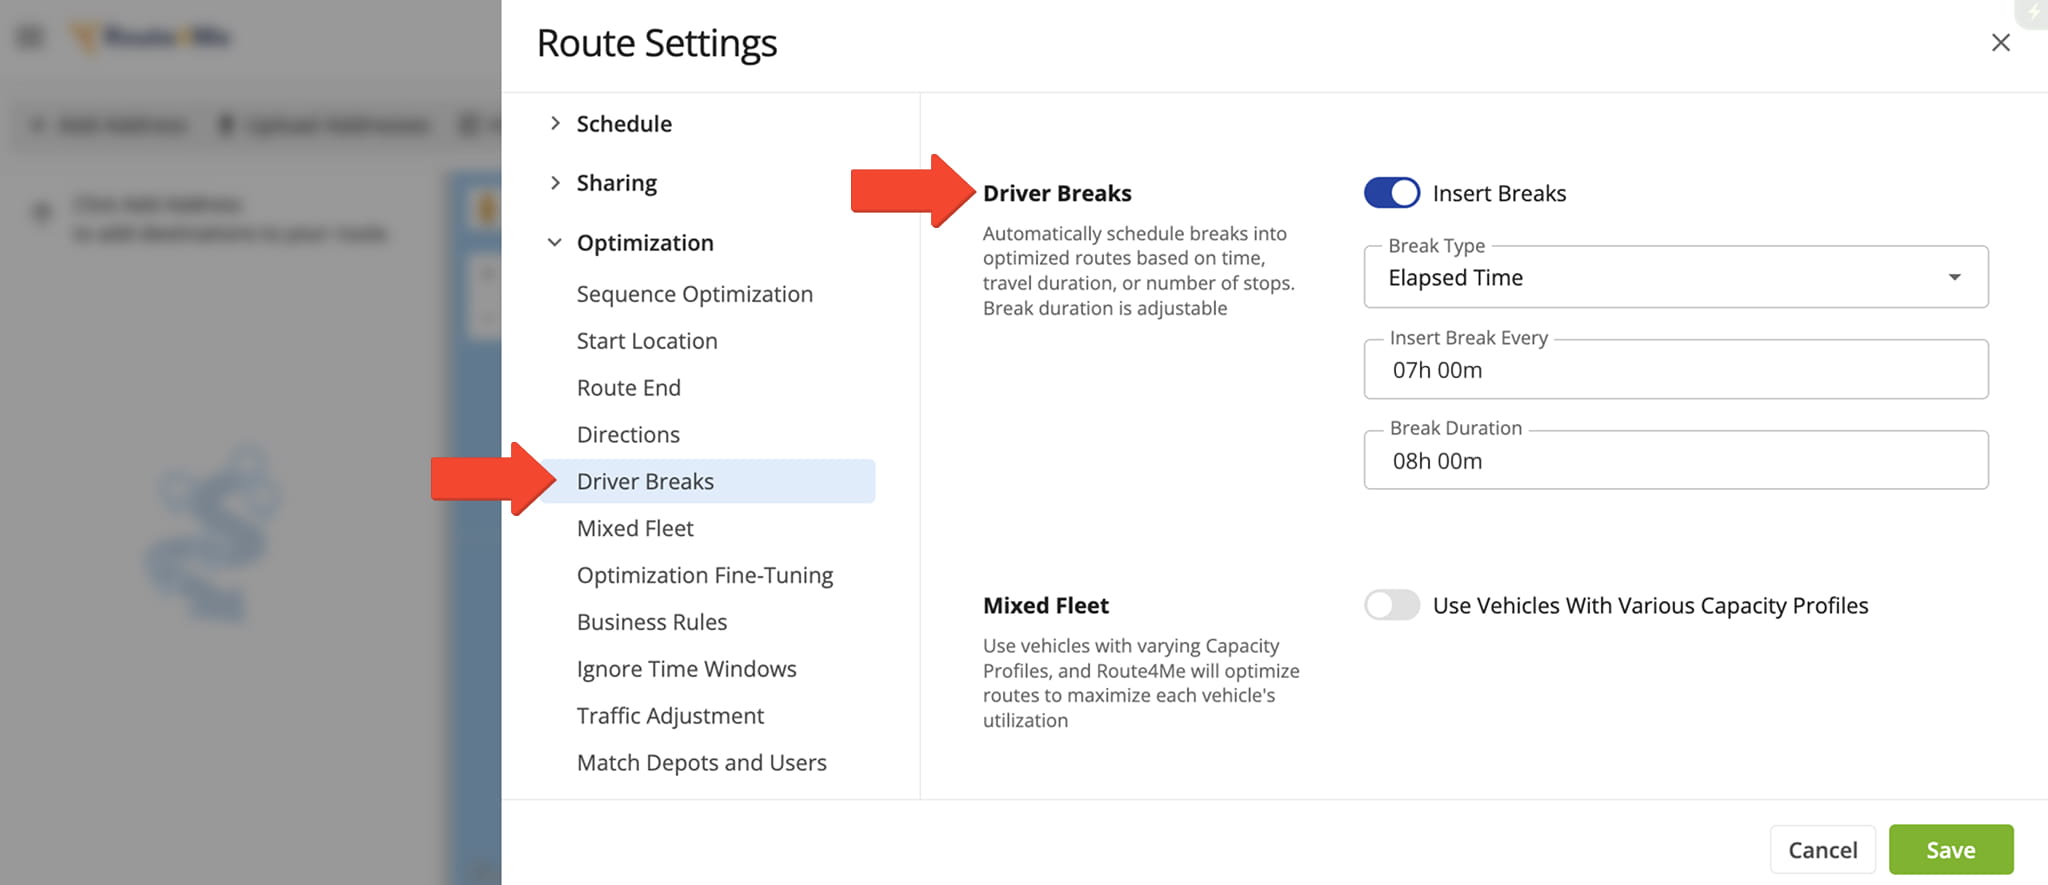
Task: Select Sequence Optimization in sidebar
Action: tap(694, 294)
